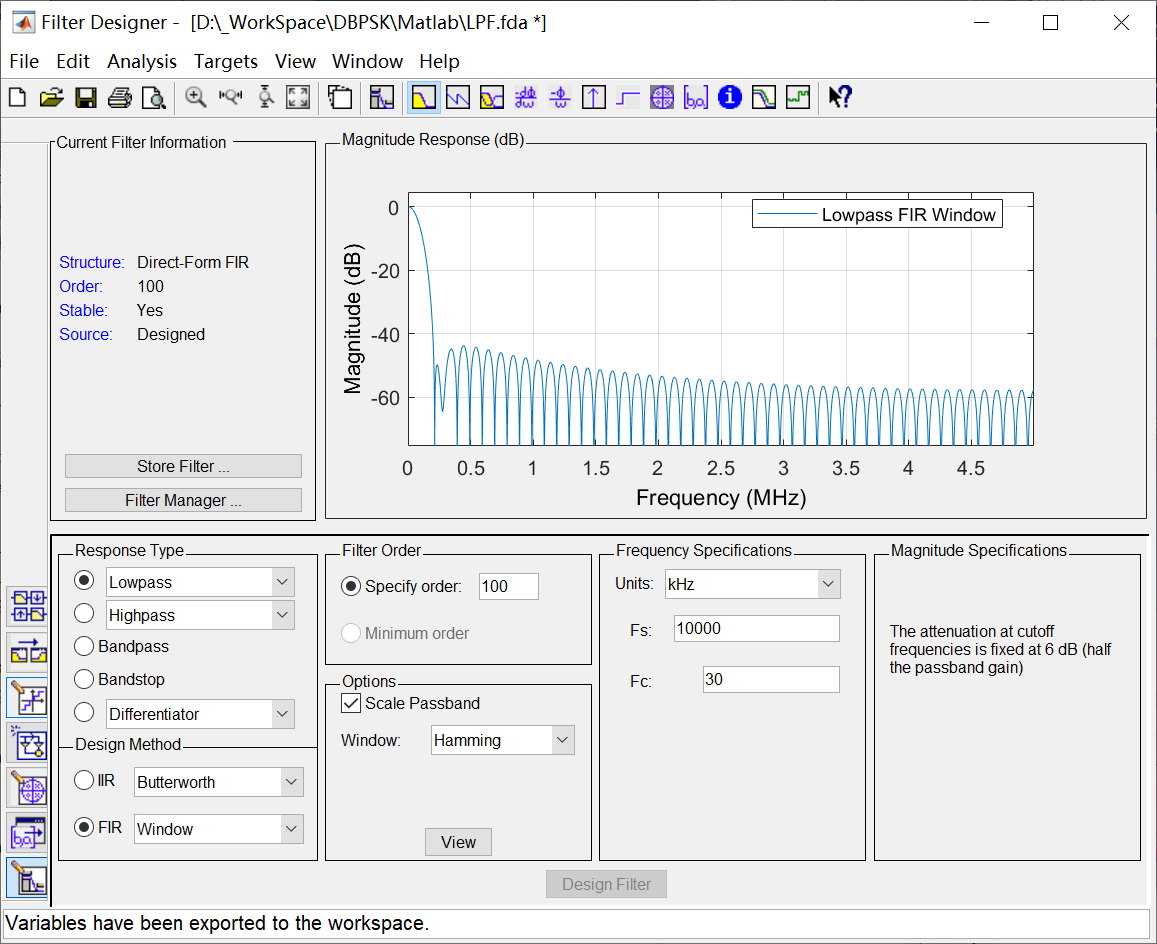Open the Realize Model sidebar panel
The image size is (1157, 944).
tap(28, 743)
